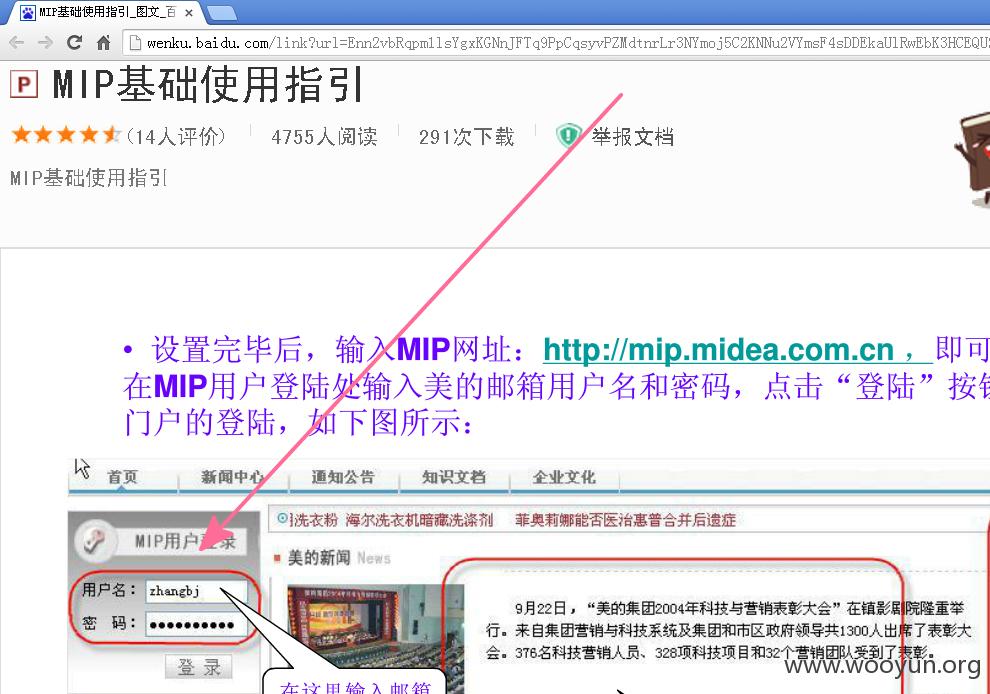Select the 通知公告 navigation tab
The image size is (990, 694).
[x=343, y=477]
